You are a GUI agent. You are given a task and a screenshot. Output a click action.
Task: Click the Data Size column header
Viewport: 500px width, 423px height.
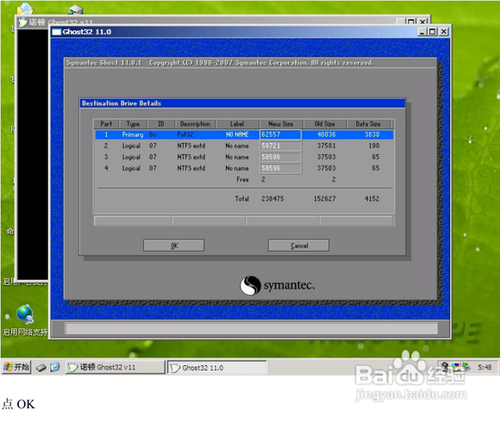coord(368,124)
